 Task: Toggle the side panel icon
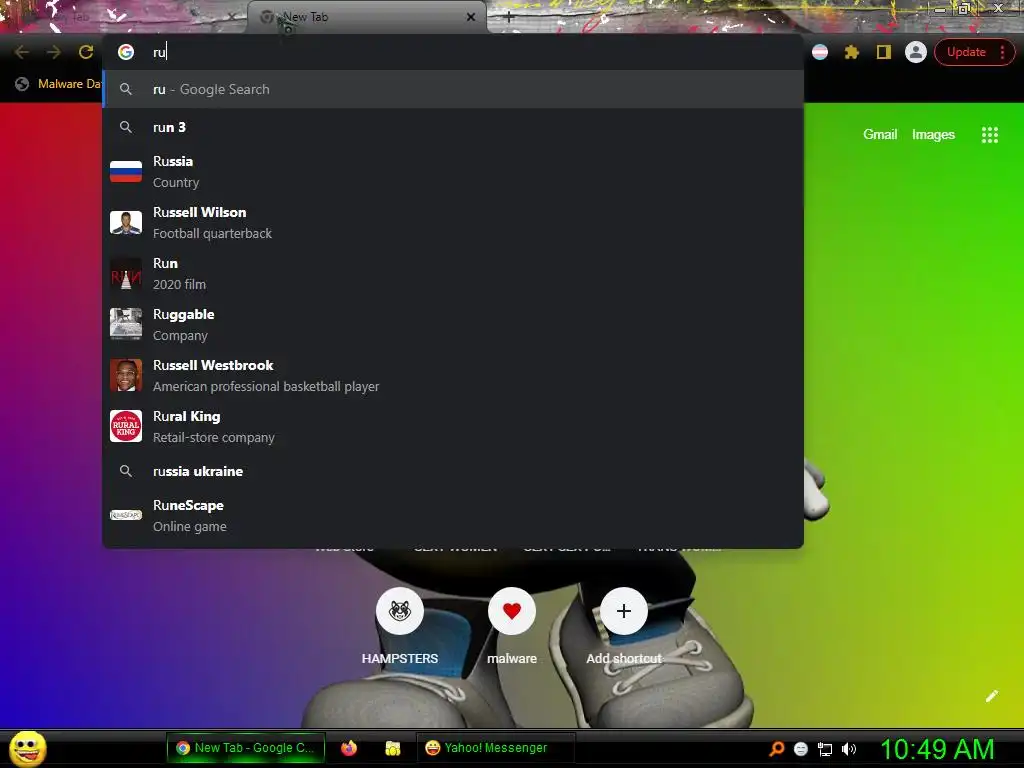[884, 52]
